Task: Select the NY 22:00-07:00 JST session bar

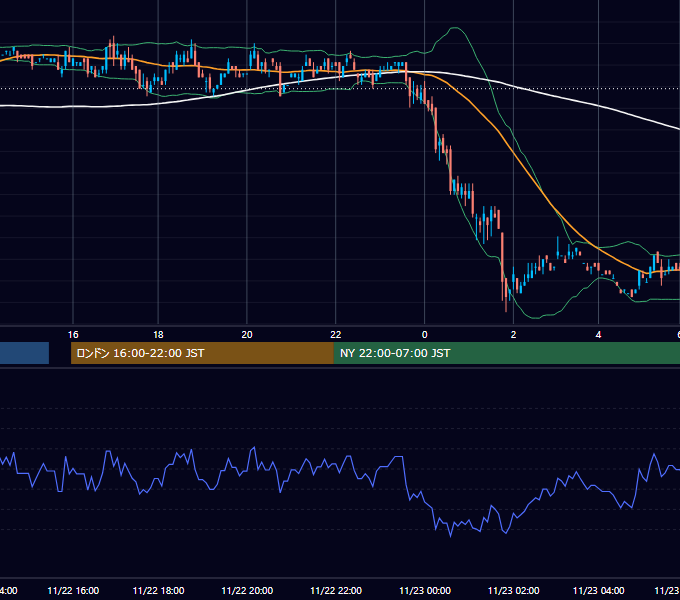Action: (507, 353)
